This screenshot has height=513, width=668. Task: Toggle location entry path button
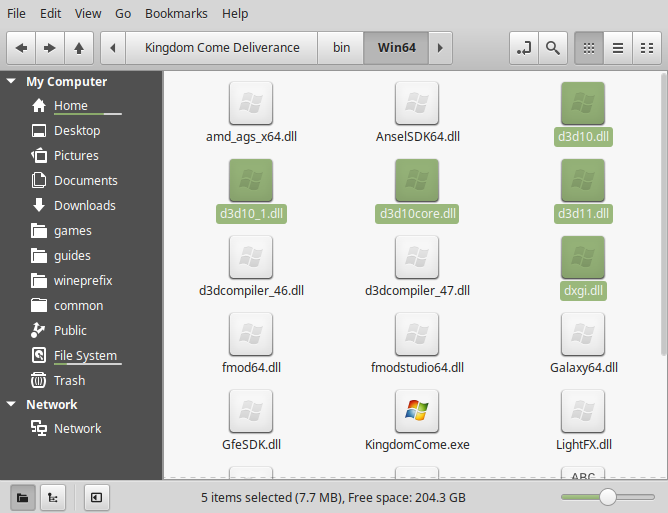(524, 48)
